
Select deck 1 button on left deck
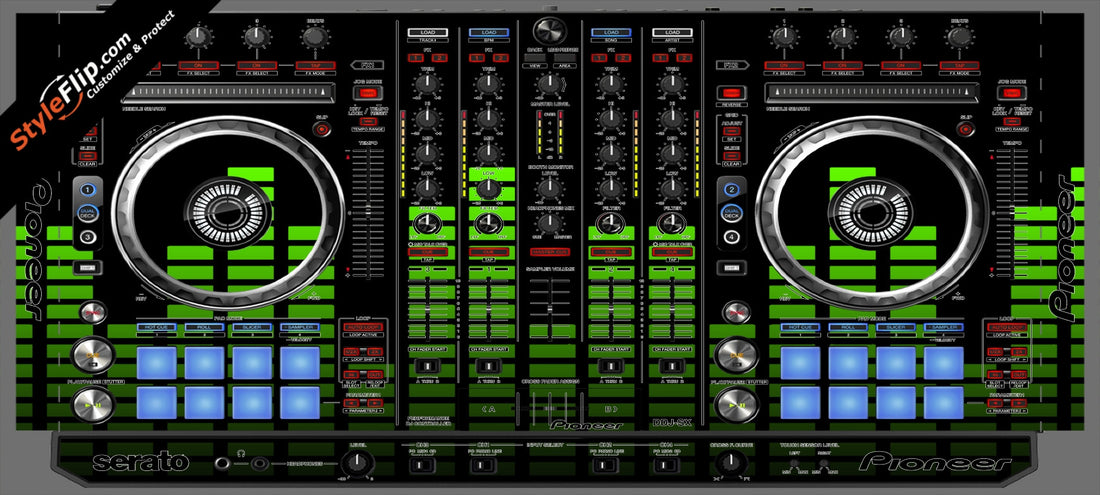(x=87, y=189)
